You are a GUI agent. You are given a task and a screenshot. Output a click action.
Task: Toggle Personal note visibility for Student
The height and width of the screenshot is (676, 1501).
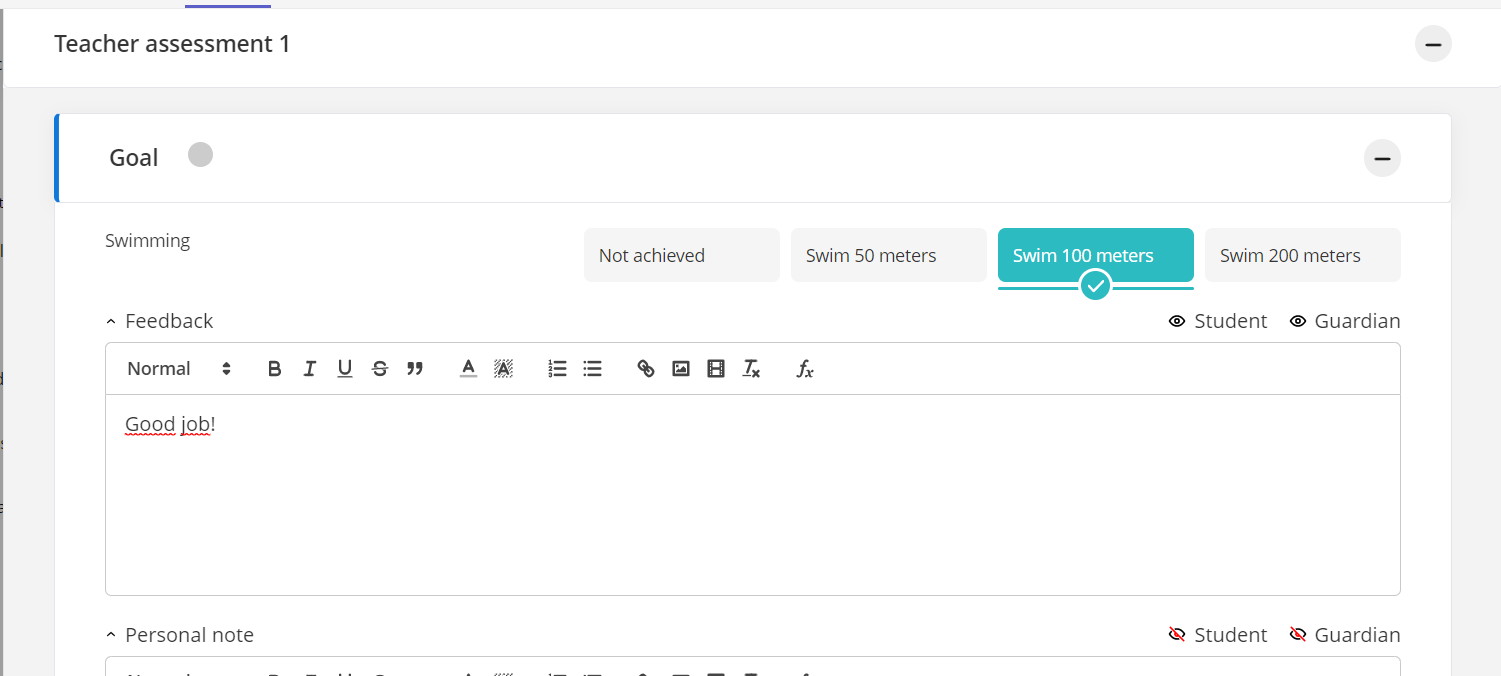pyautogui.click(x=1218, y=635)
